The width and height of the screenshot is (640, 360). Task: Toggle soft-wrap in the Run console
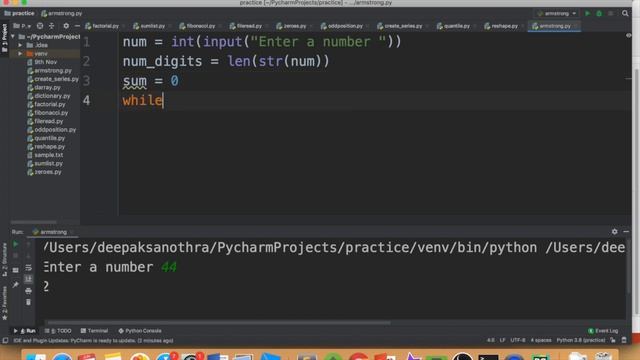pos(28,268)
